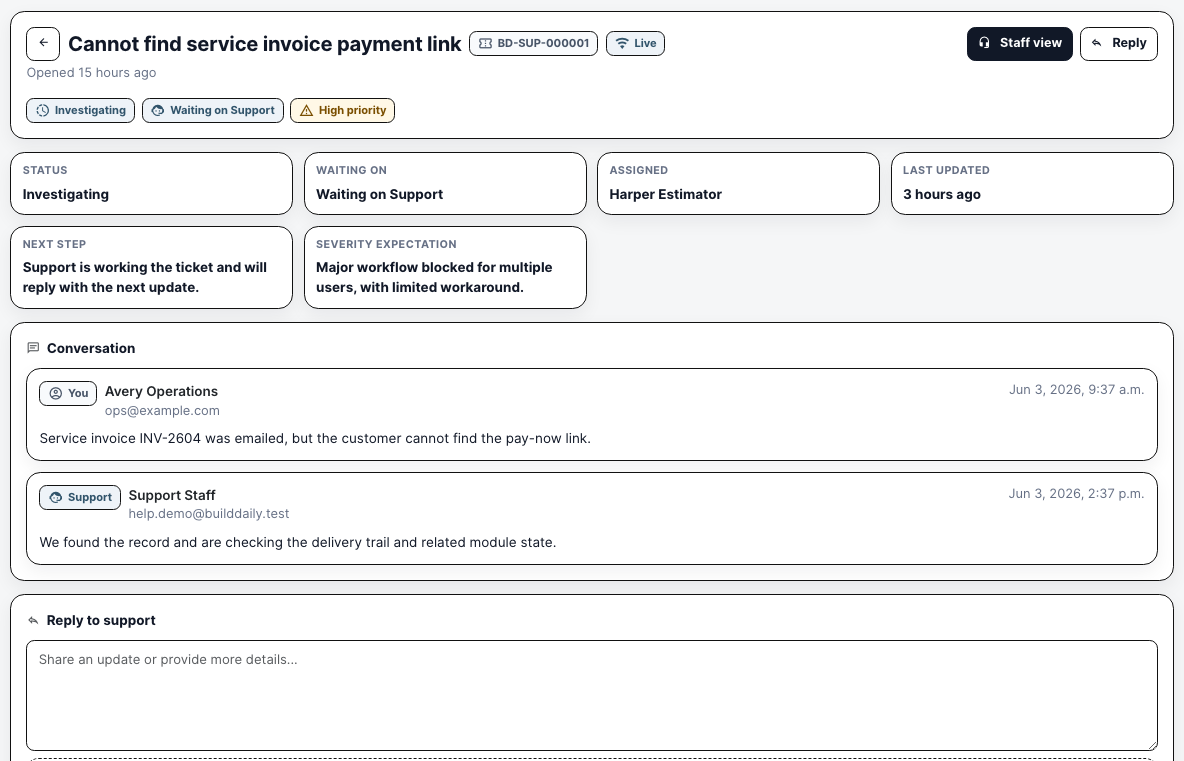Click the Waiting On card value
1184x761 pixels.
click(x=379, y=194)
